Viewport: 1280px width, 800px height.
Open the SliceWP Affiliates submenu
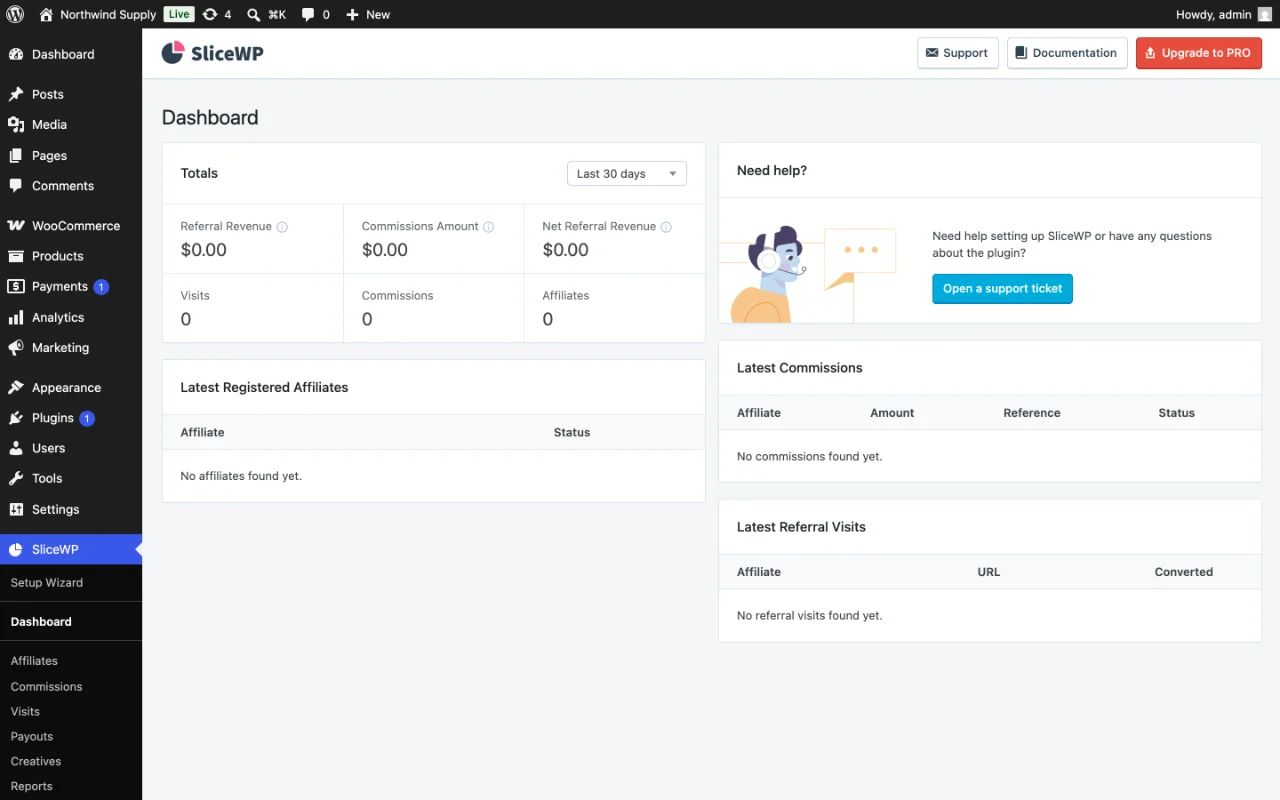pyautogui.click(x=34, y=661)
